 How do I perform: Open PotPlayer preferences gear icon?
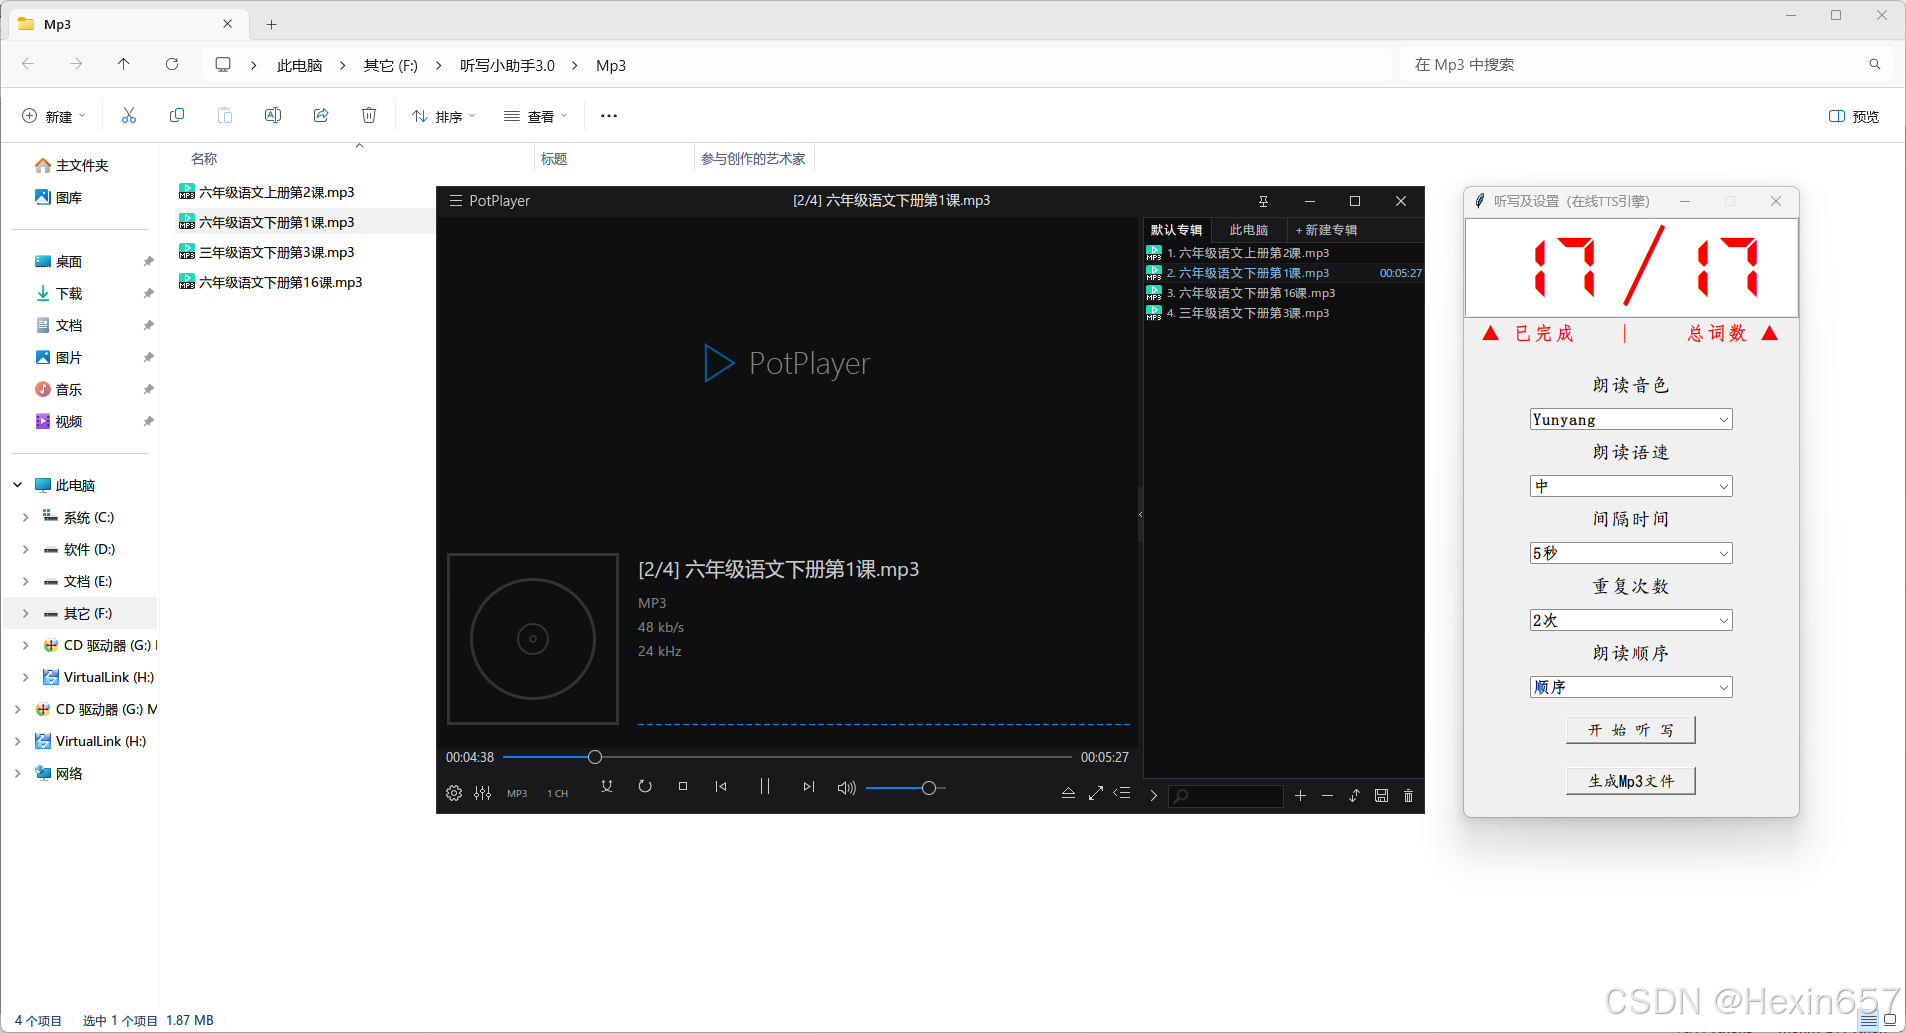coord(454,793)
